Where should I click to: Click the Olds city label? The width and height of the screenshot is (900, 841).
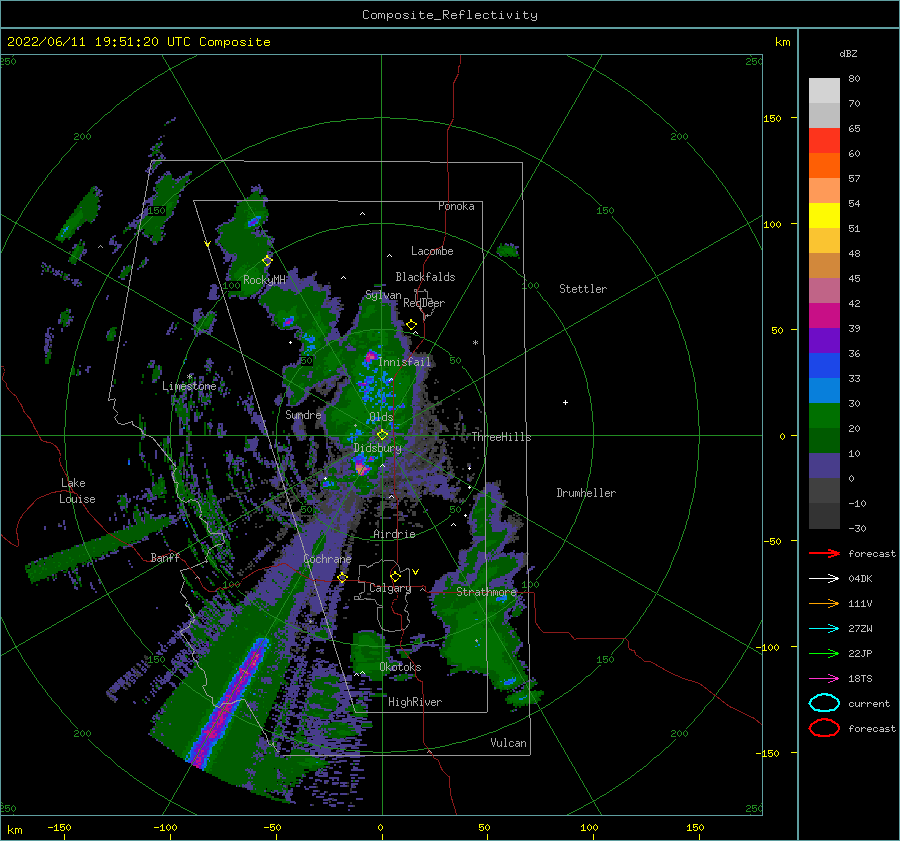(381, 417)
